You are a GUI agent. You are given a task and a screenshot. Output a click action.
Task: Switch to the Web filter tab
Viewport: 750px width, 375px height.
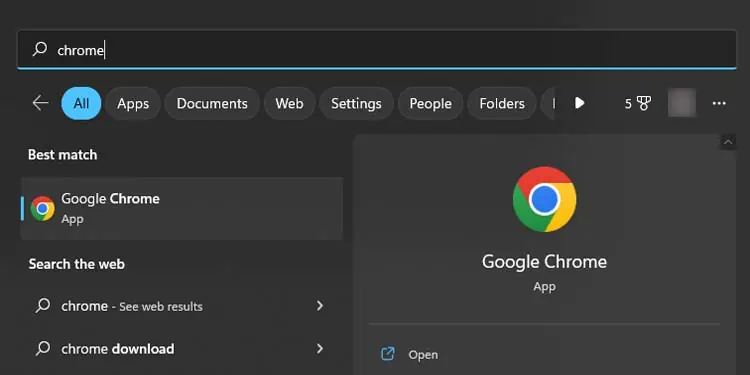tap(289, 103)
